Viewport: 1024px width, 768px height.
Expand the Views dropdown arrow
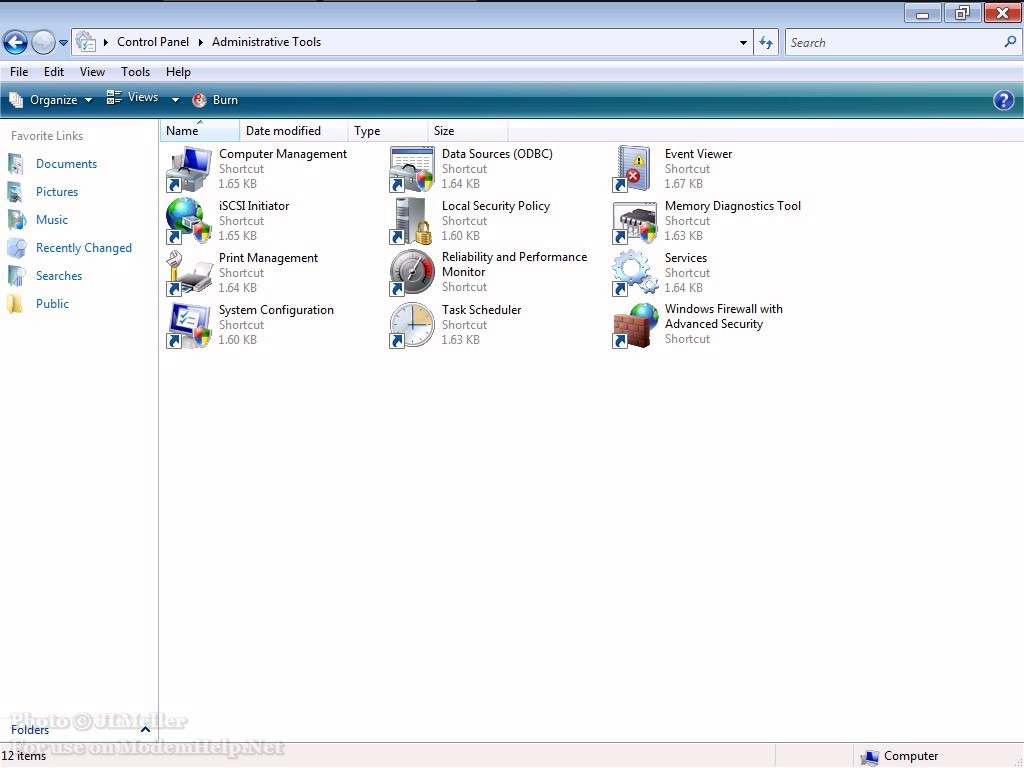click(175, 100)
